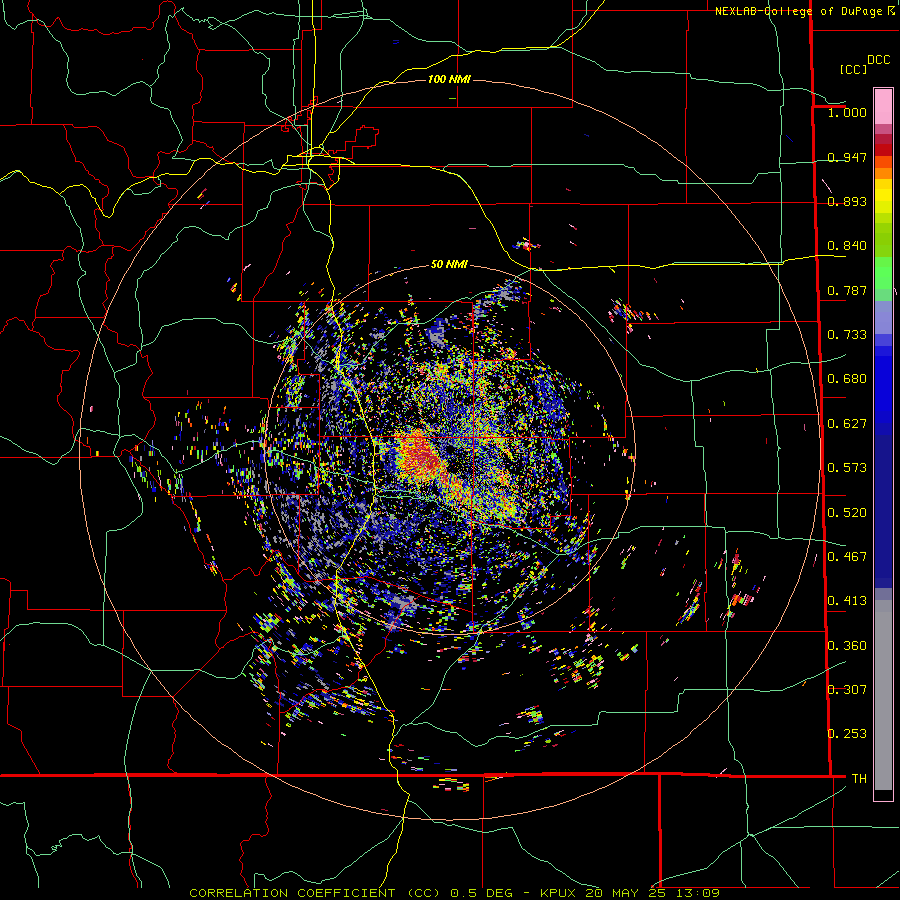Click the 0.360 scale value
This screenshot has height=900, width=900.
tap(847, 646)
